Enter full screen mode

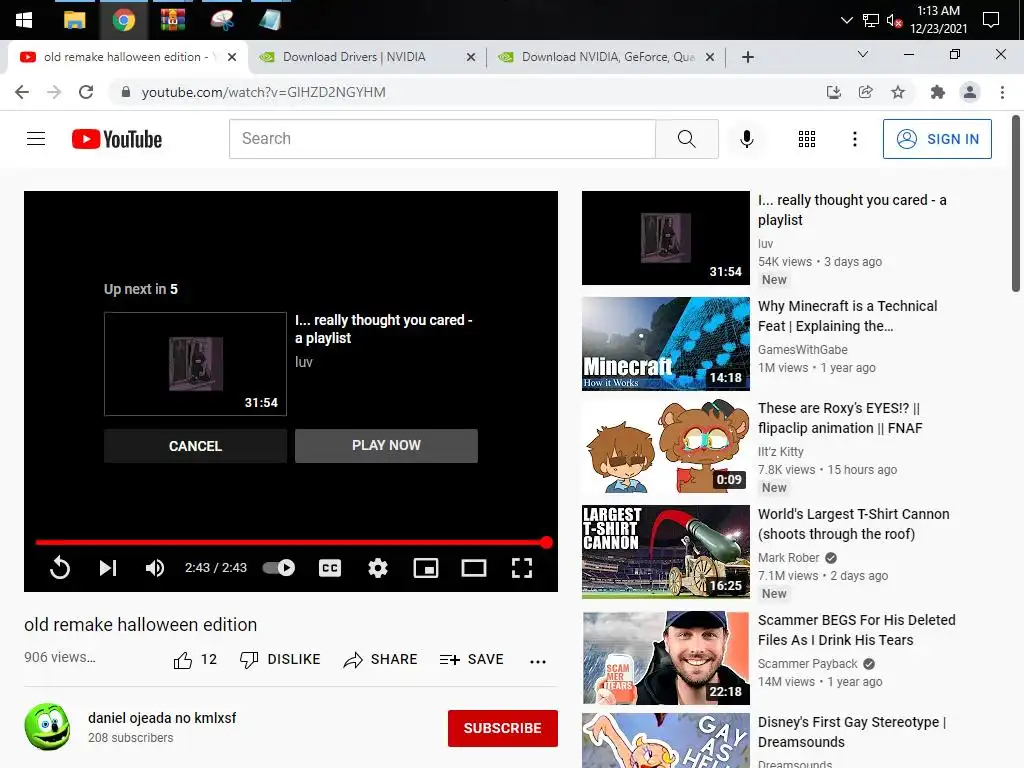[521, 568]
